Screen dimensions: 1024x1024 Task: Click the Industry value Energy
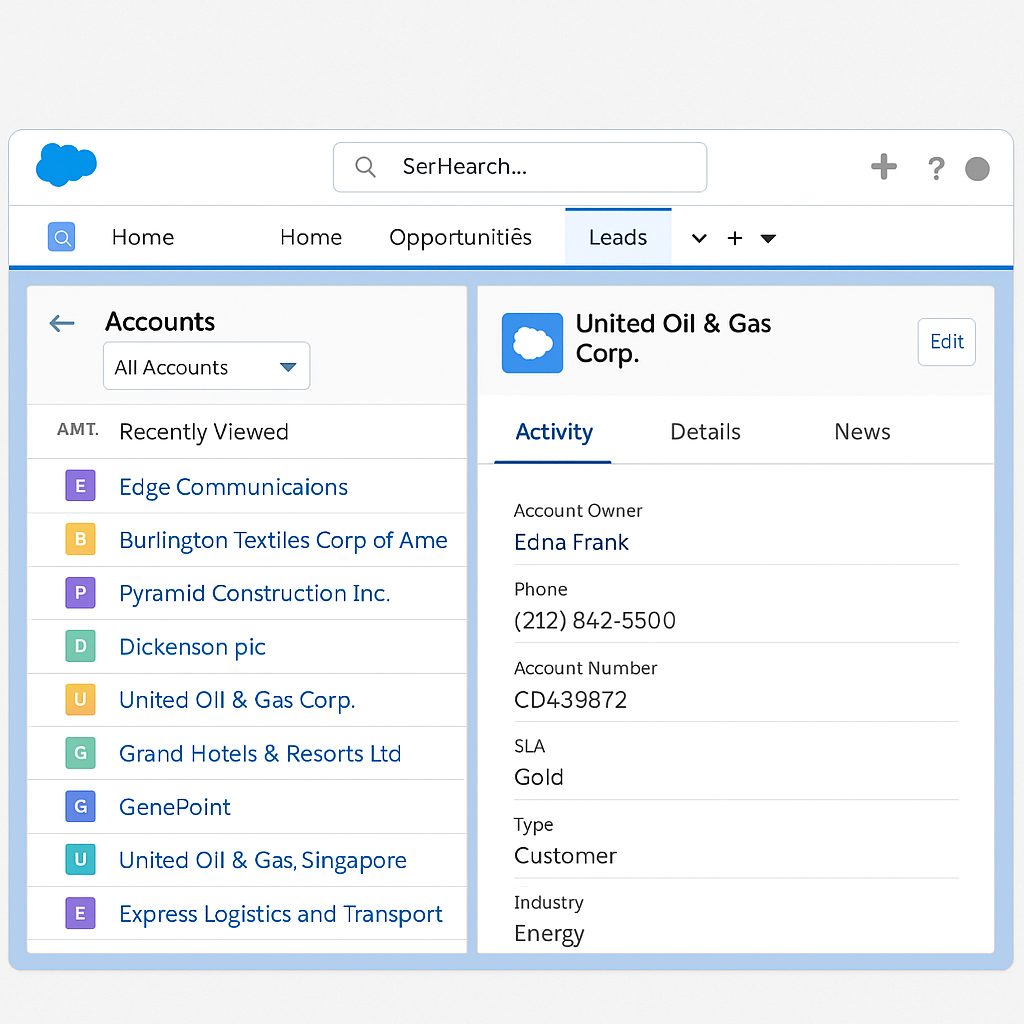pyautogui.click(x=549, y=934)
